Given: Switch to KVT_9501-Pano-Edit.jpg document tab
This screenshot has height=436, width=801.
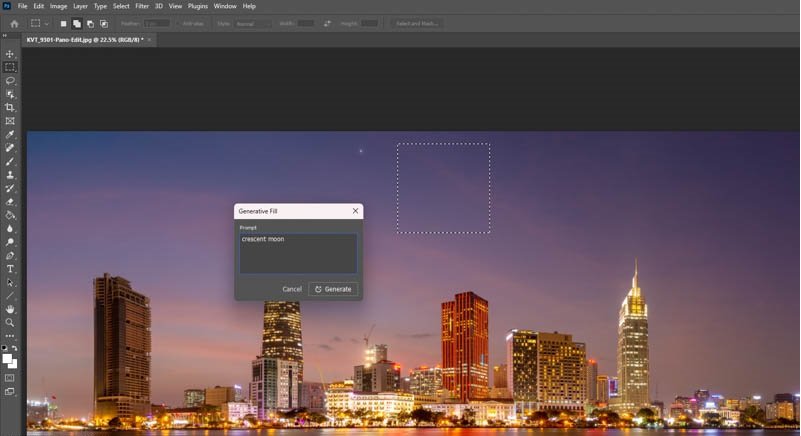Looking at the screenshot, I should tap(83, 40).
